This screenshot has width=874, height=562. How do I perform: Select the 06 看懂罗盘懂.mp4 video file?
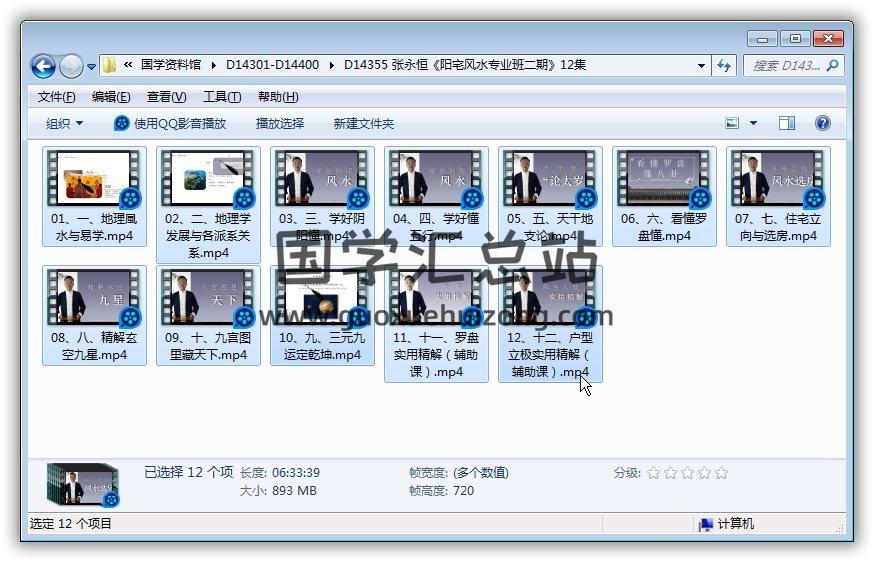tap(664, 197)
